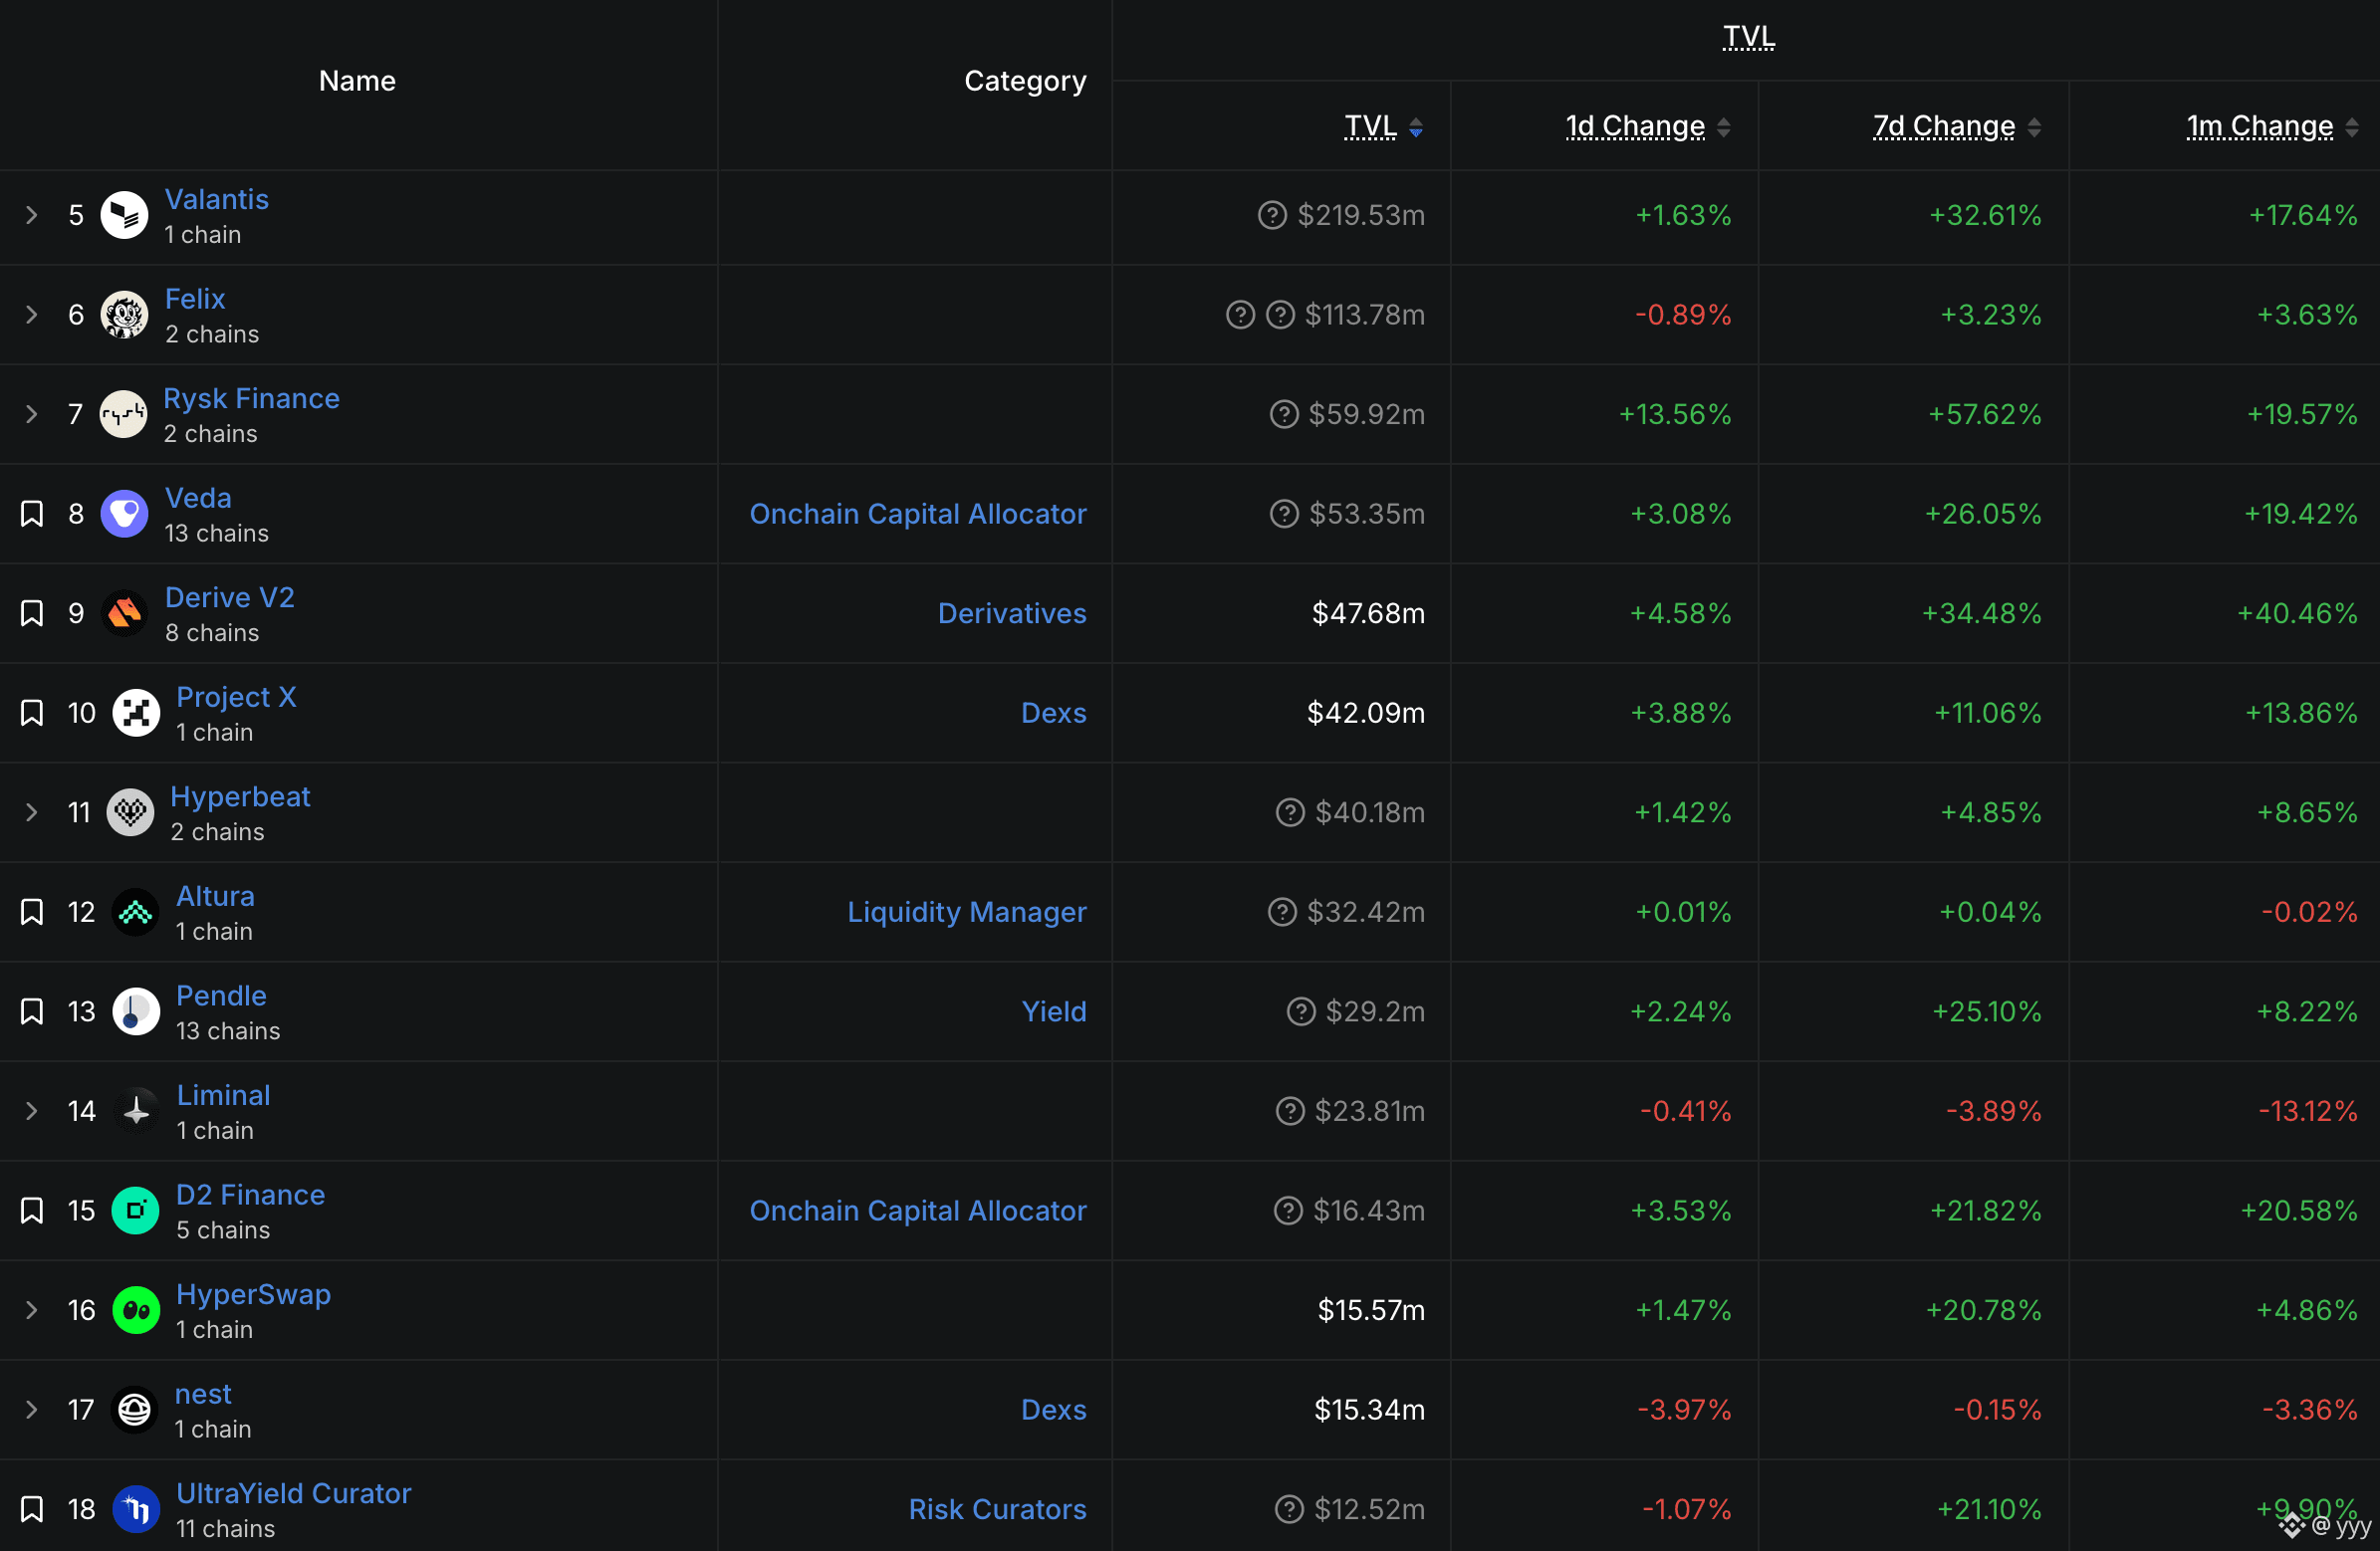This screenshot has width=2380, height=1551.
Task: Open the Yield category link
Action: tap(1054, 1011)
